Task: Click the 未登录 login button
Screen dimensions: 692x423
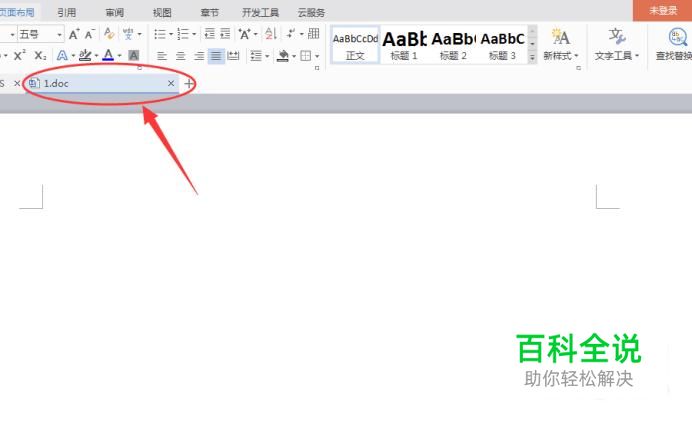Action: tap(662, 10)
